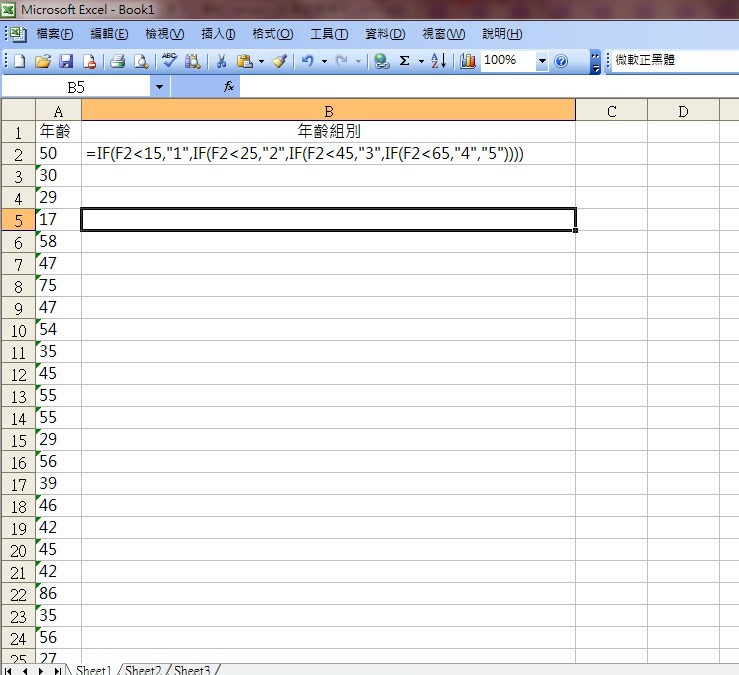Viewport: 739px width, 675px height.
Task: Open the 說明(H) menu
Action: click(x=502, y=34)
